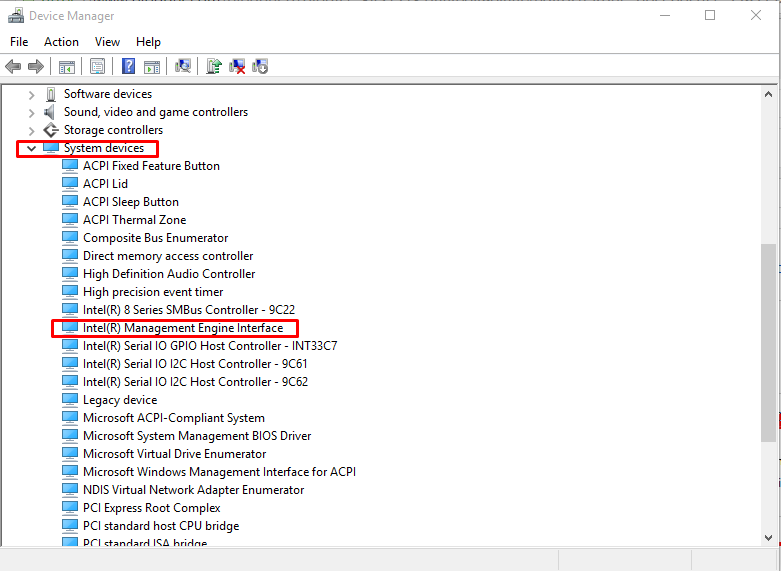Click the Uninstall device icon with red X
Screen dimensions: 781x571
[x=237, y=66]
